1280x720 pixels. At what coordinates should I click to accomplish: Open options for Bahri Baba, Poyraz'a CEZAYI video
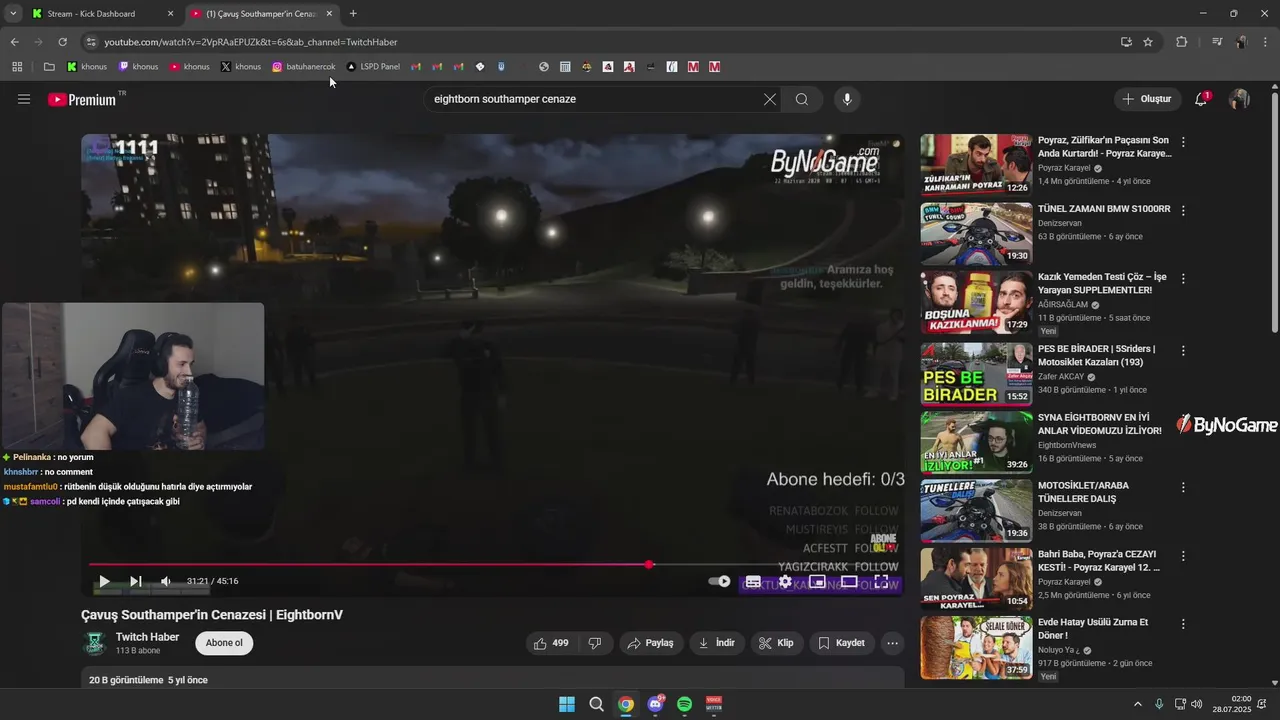[1183, 555]
